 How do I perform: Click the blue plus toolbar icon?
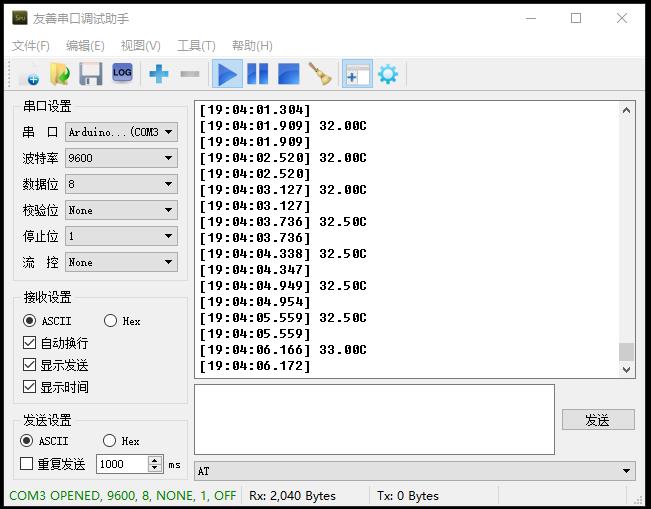pyautogui.click(x=159, y=74)
